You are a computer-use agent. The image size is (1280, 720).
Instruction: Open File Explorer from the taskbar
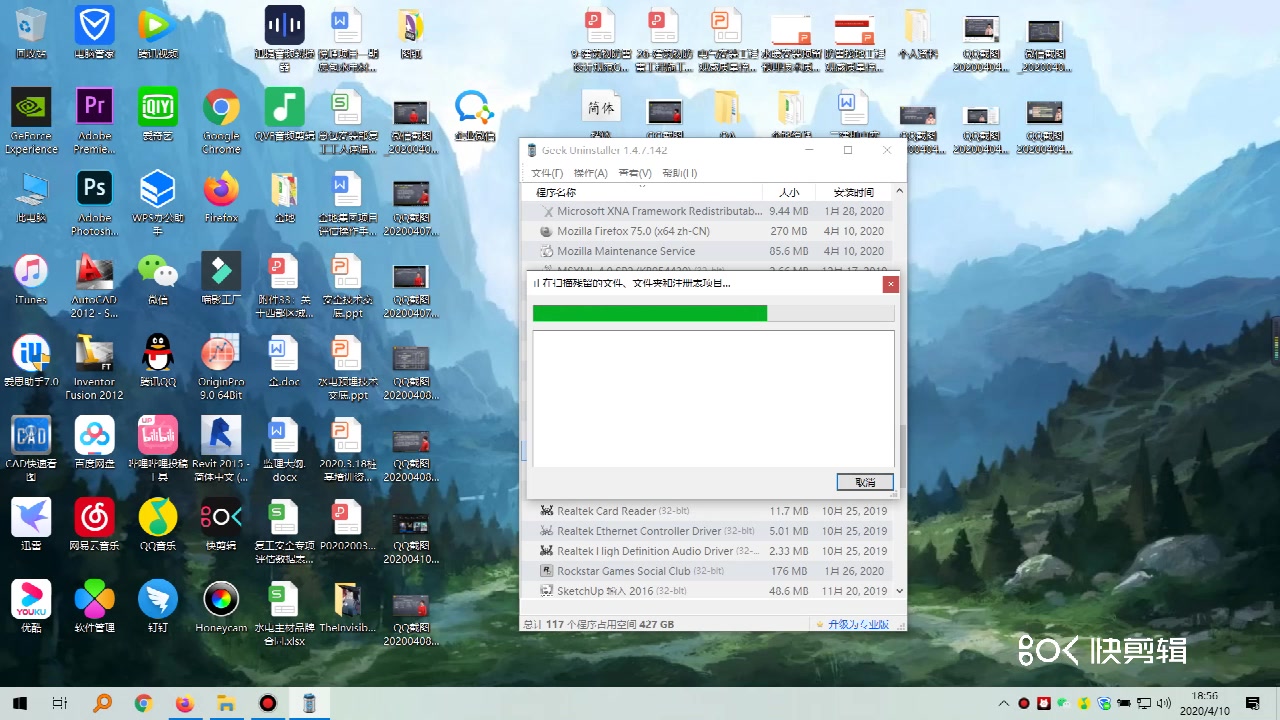pyautogui.click(x=226, y=703)
